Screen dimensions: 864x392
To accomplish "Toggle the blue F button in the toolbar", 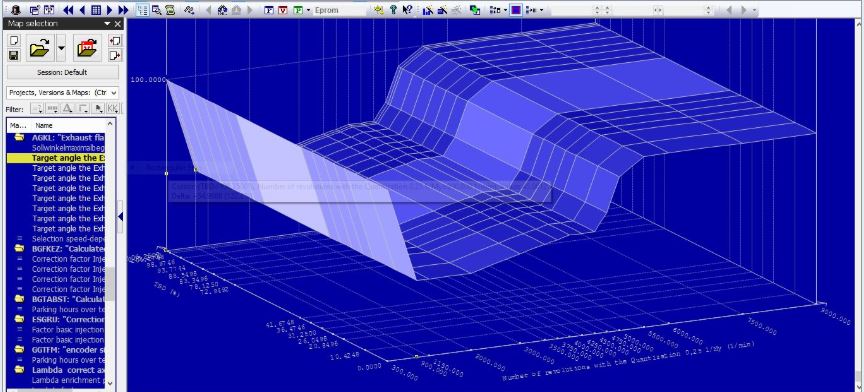I will coord(269,10).
